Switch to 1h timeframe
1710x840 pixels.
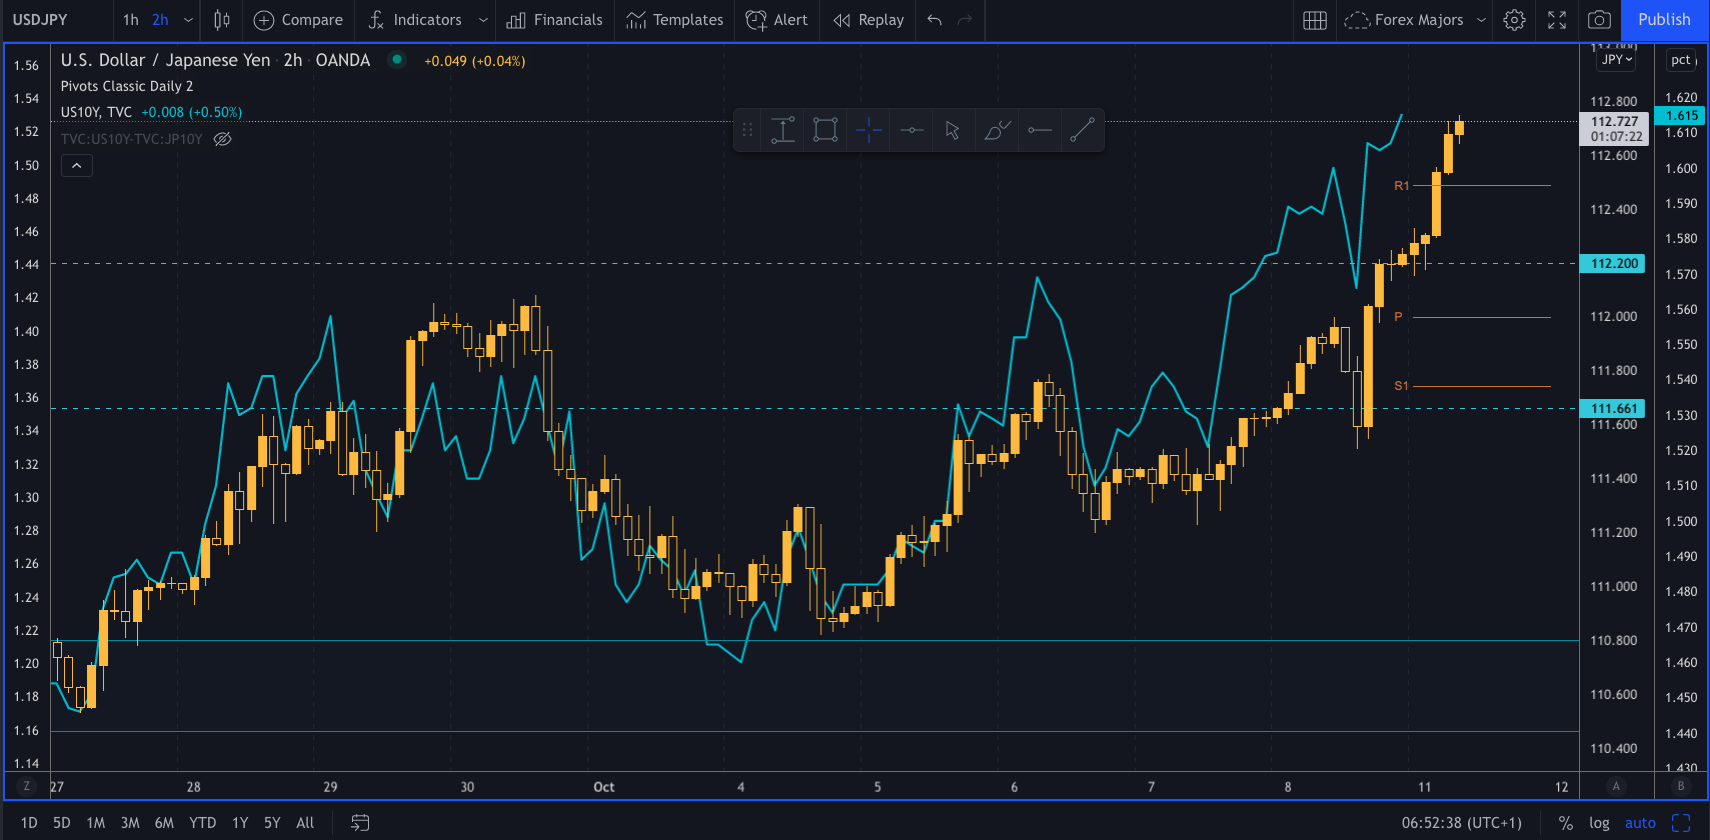click(131, 20)
